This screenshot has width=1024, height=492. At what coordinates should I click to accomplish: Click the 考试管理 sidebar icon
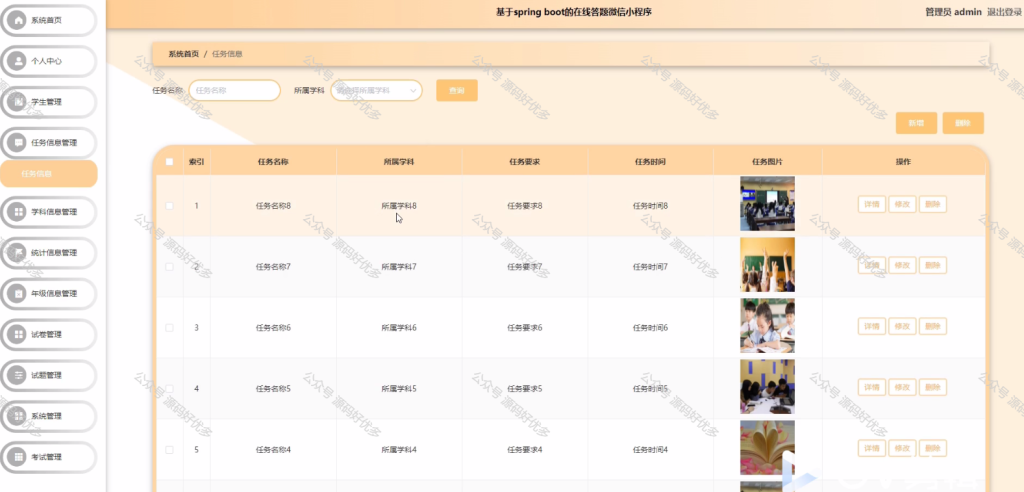coord(19,457)
